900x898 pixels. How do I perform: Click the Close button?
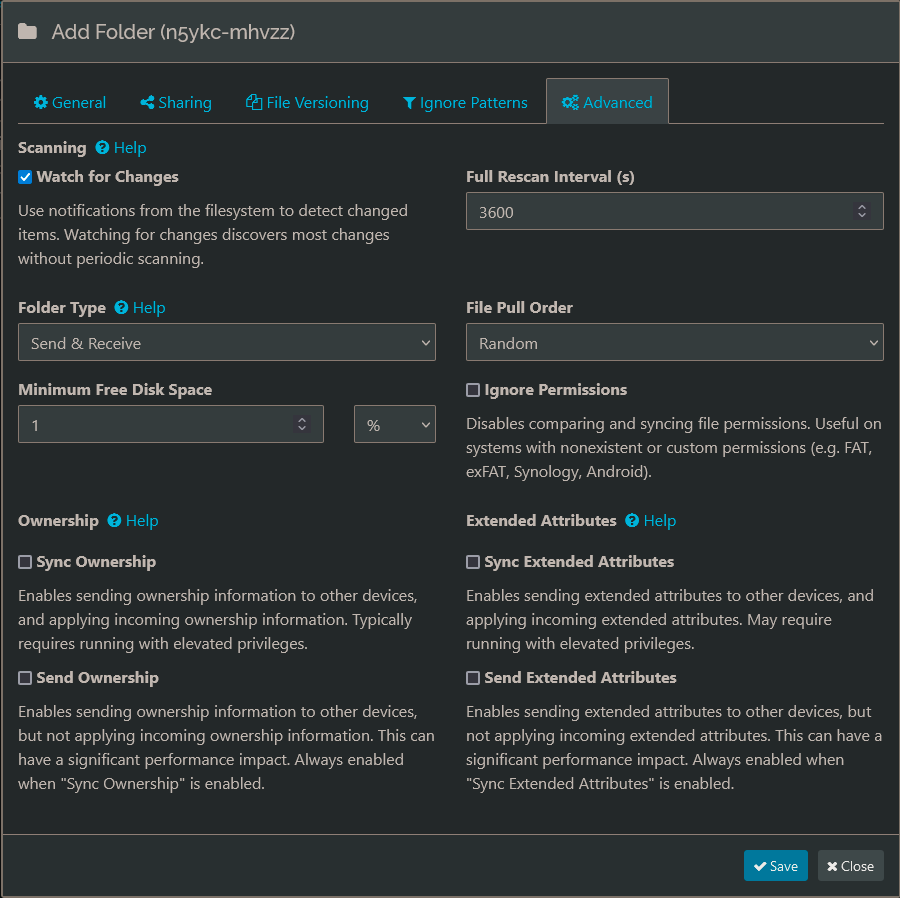pyautogui.click(x=850, y=866)
